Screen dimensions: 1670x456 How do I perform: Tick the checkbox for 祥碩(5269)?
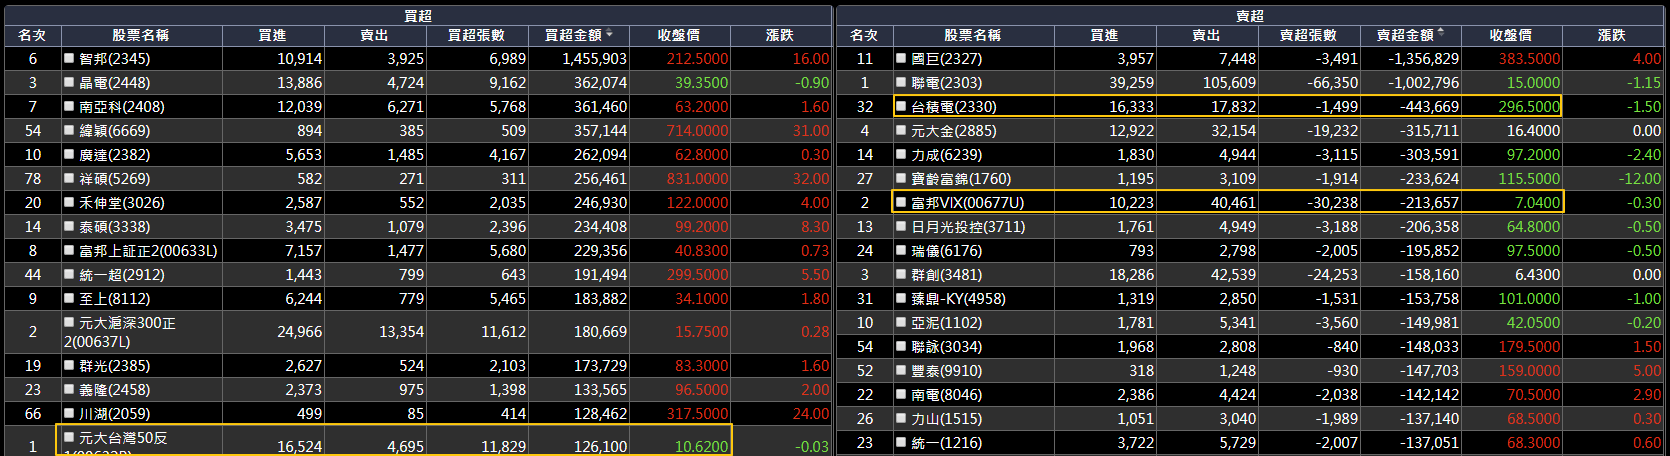[69, 179]
